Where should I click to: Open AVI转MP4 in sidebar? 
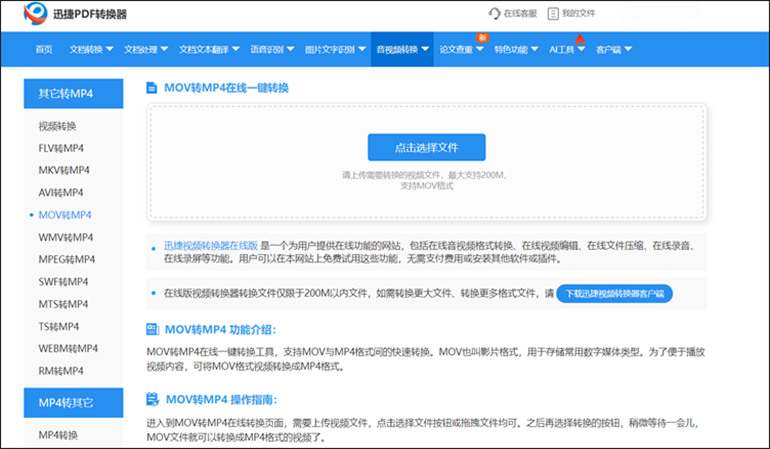click(61, 192)
